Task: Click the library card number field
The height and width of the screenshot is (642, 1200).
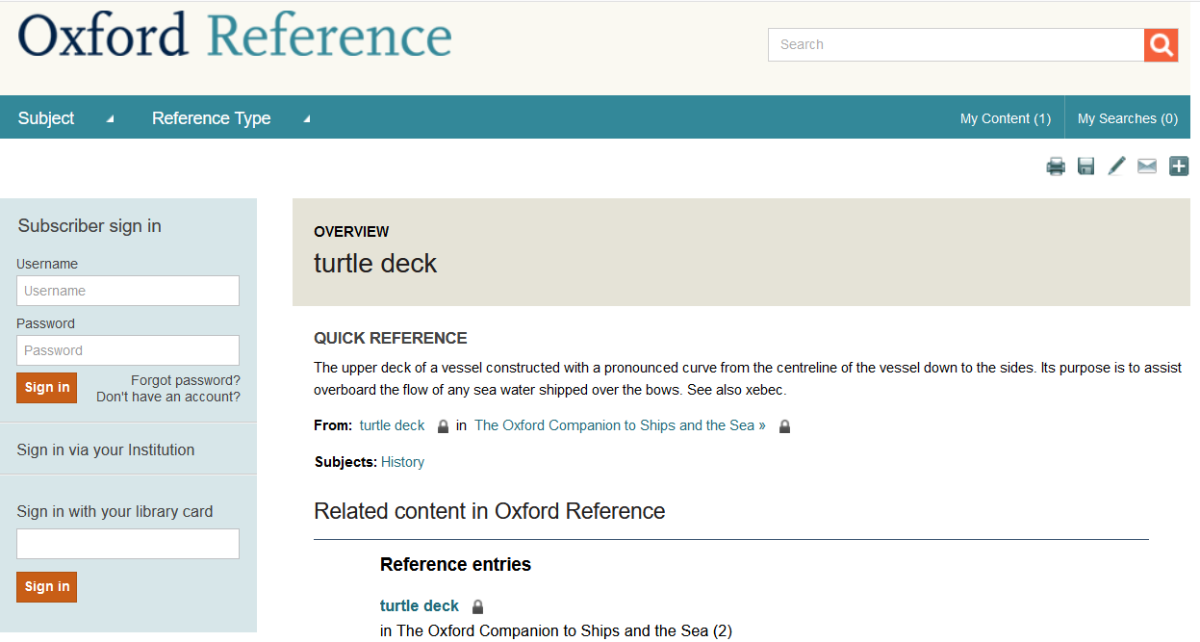Action: 128,544
